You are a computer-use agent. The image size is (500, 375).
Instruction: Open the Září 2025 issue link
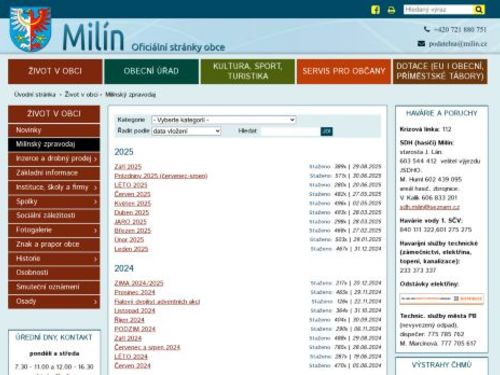click(128, 166)
